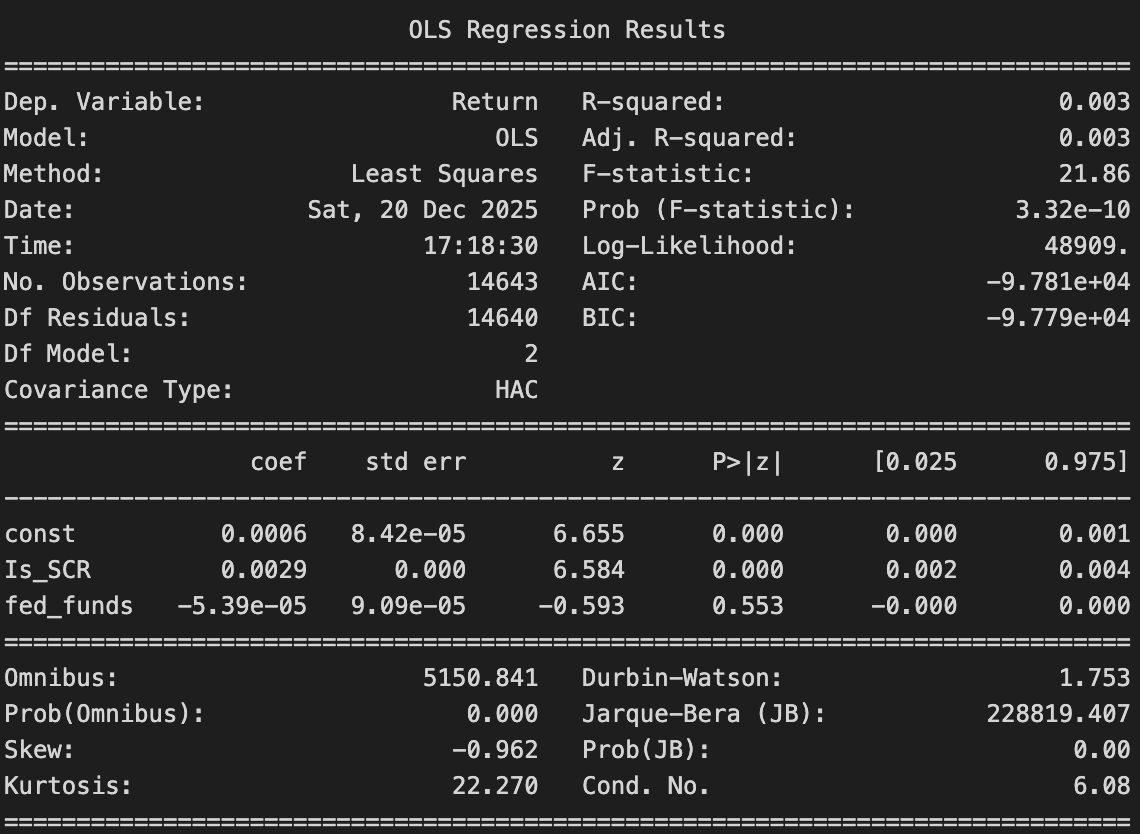This screenshot has width=1140, height=834.
Task: Click the Kurtosis value 22.270
Action: (x=494, y=786)
